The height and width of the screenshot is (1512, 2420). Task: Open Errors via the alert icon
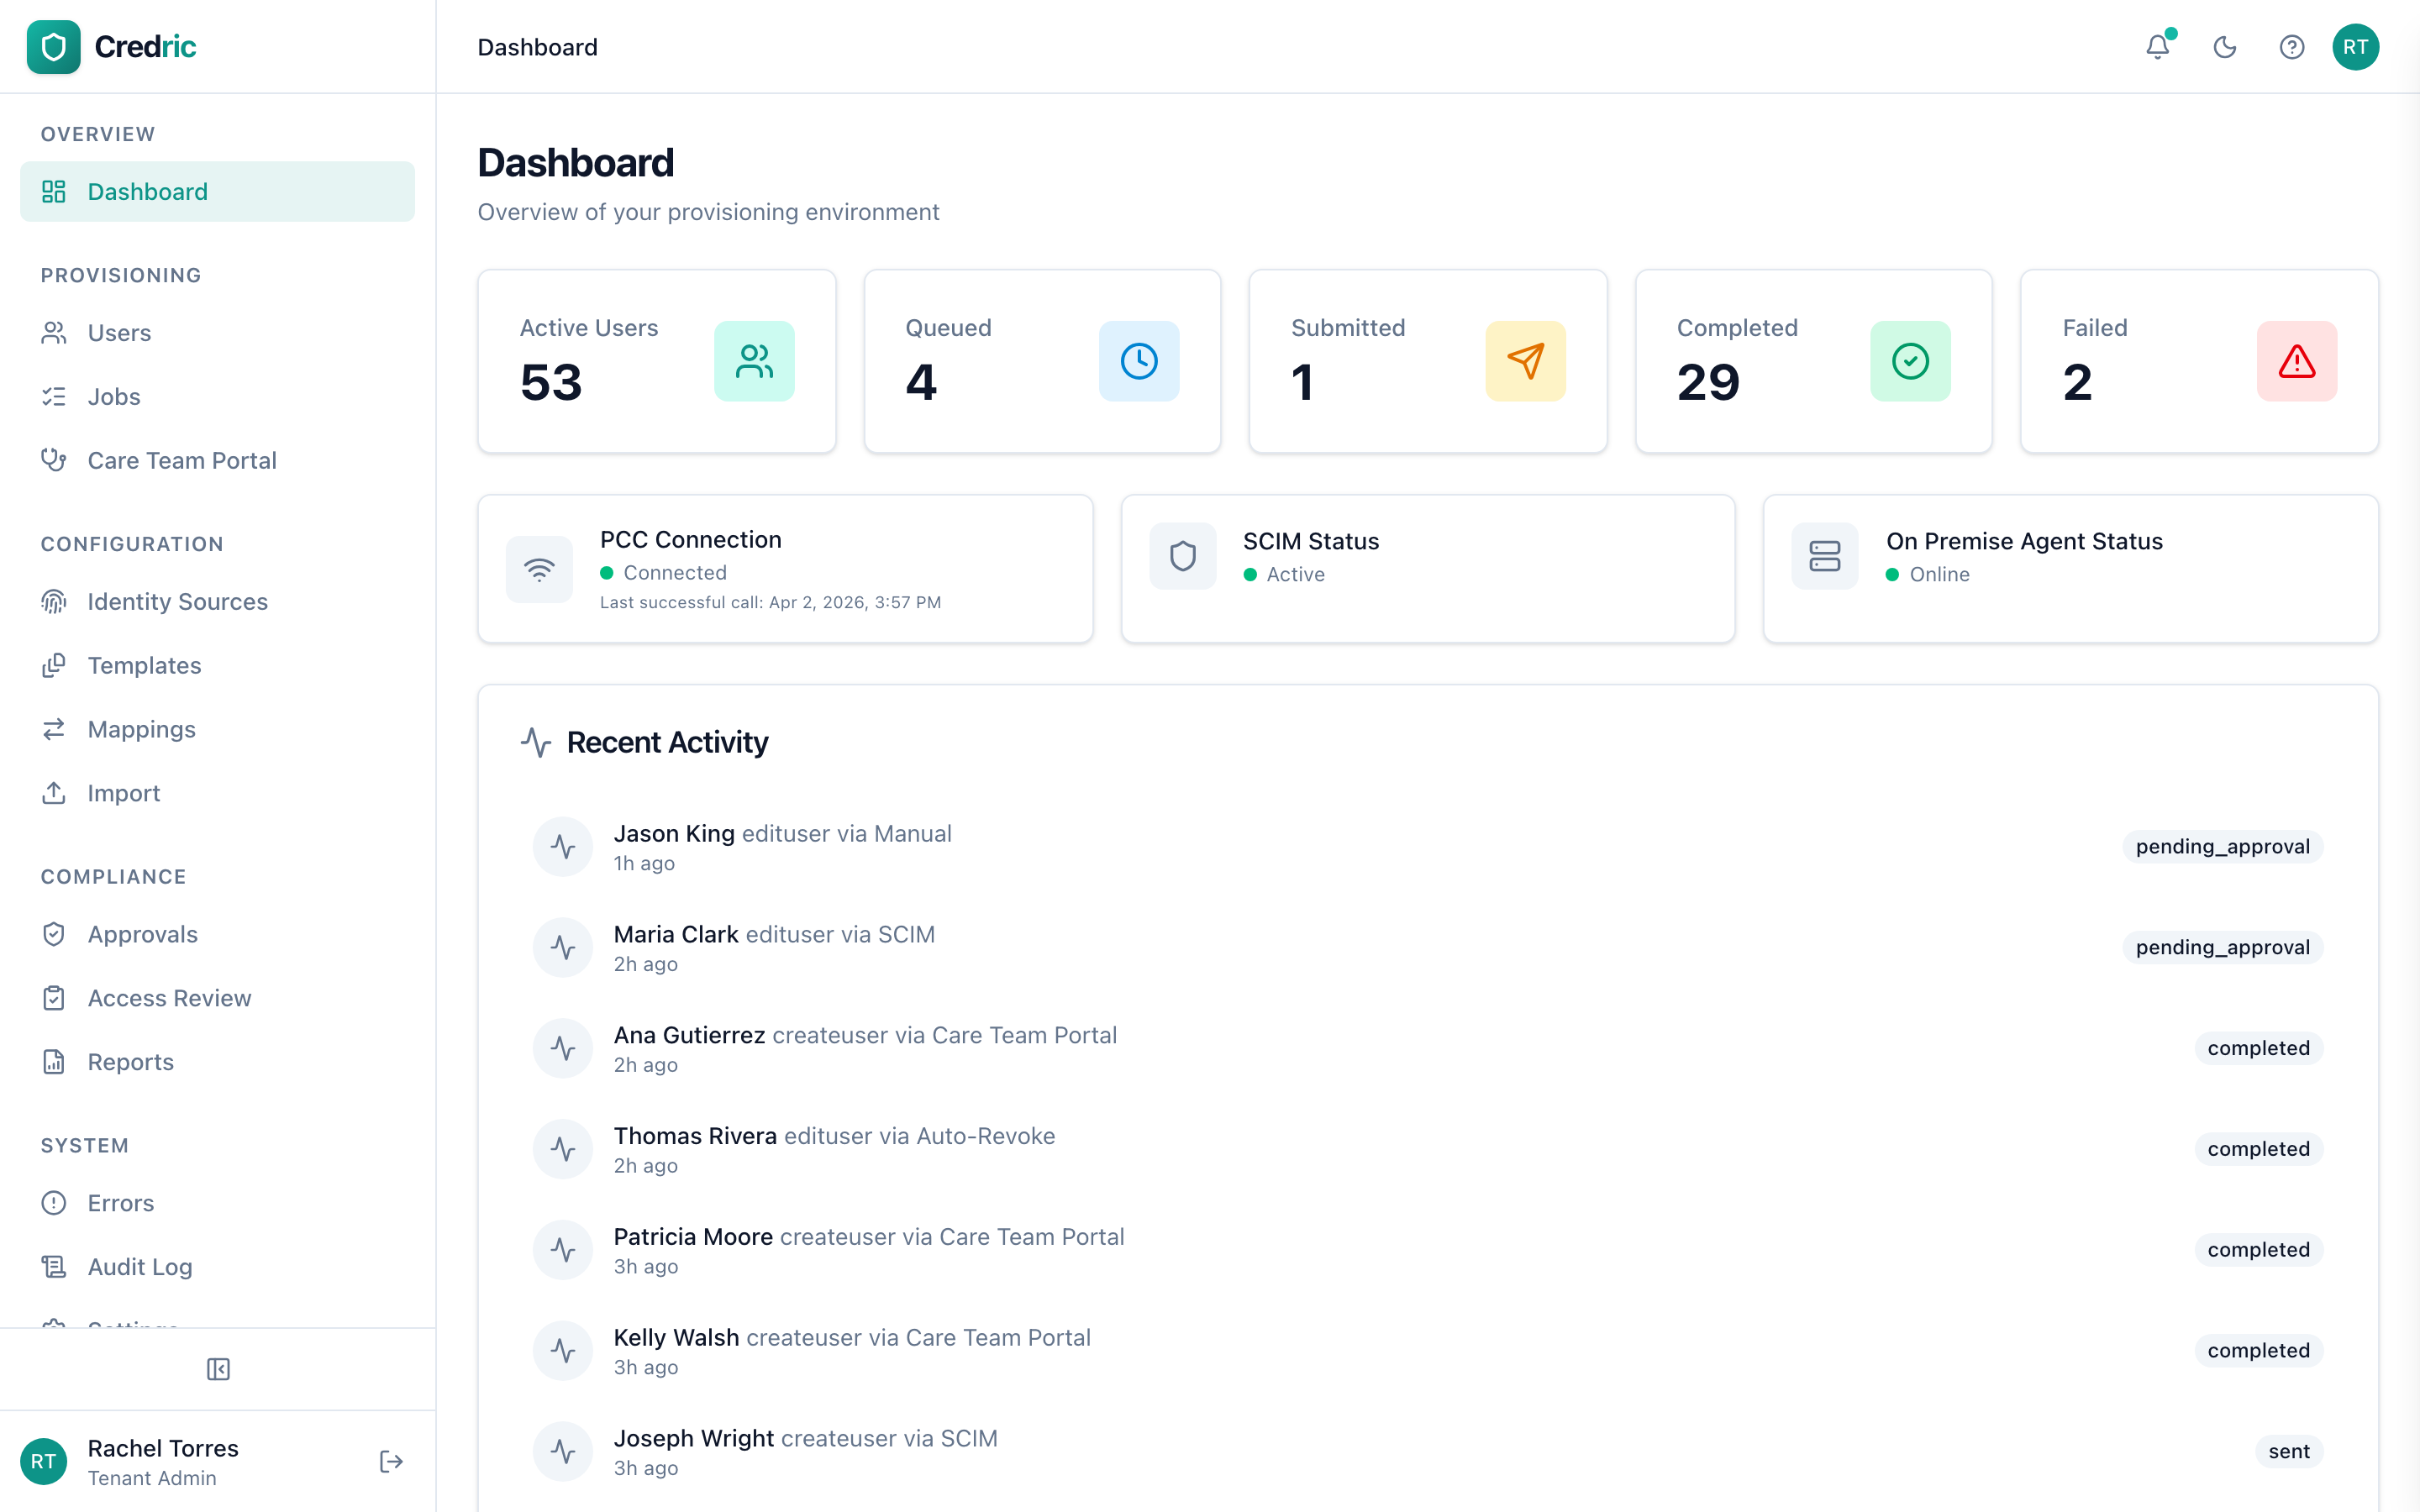pyautogui.click(x=54, y=1203)
